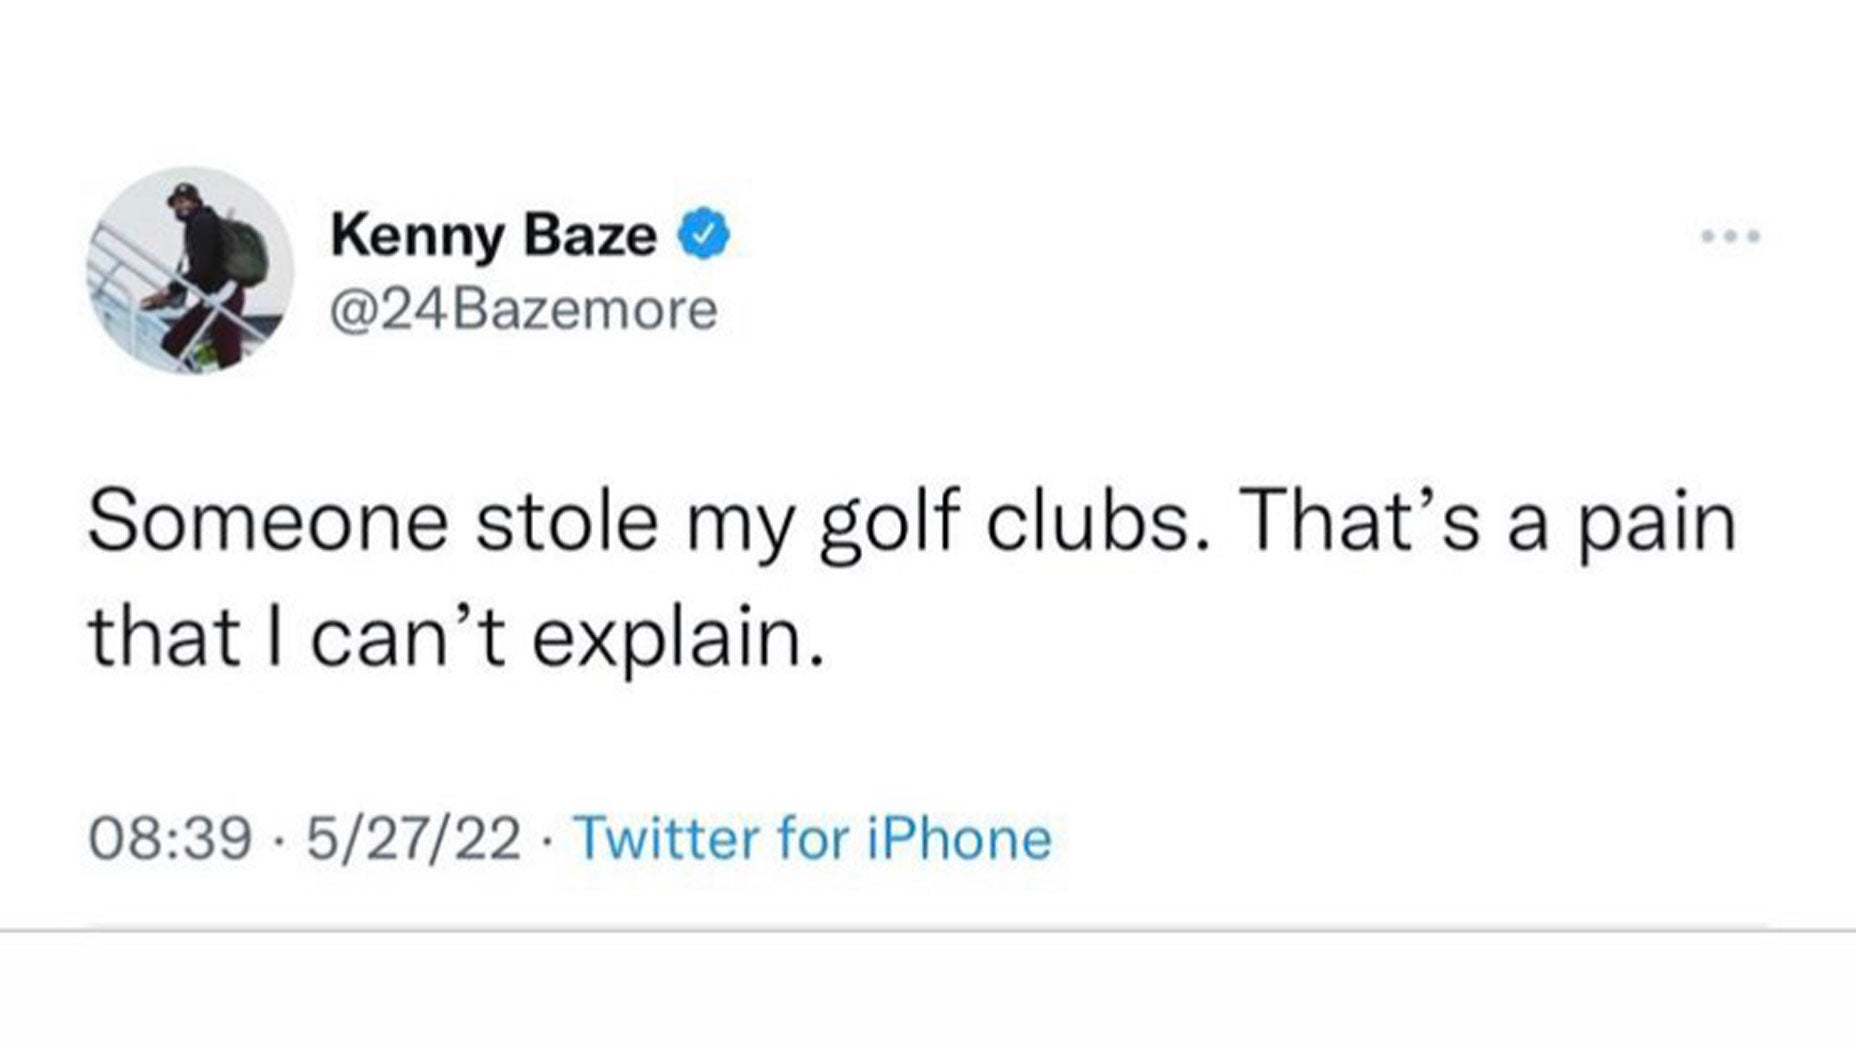The image size is (1856, 1044).
Task: Click the display name Kenny Baze
Action: [493, 236]
